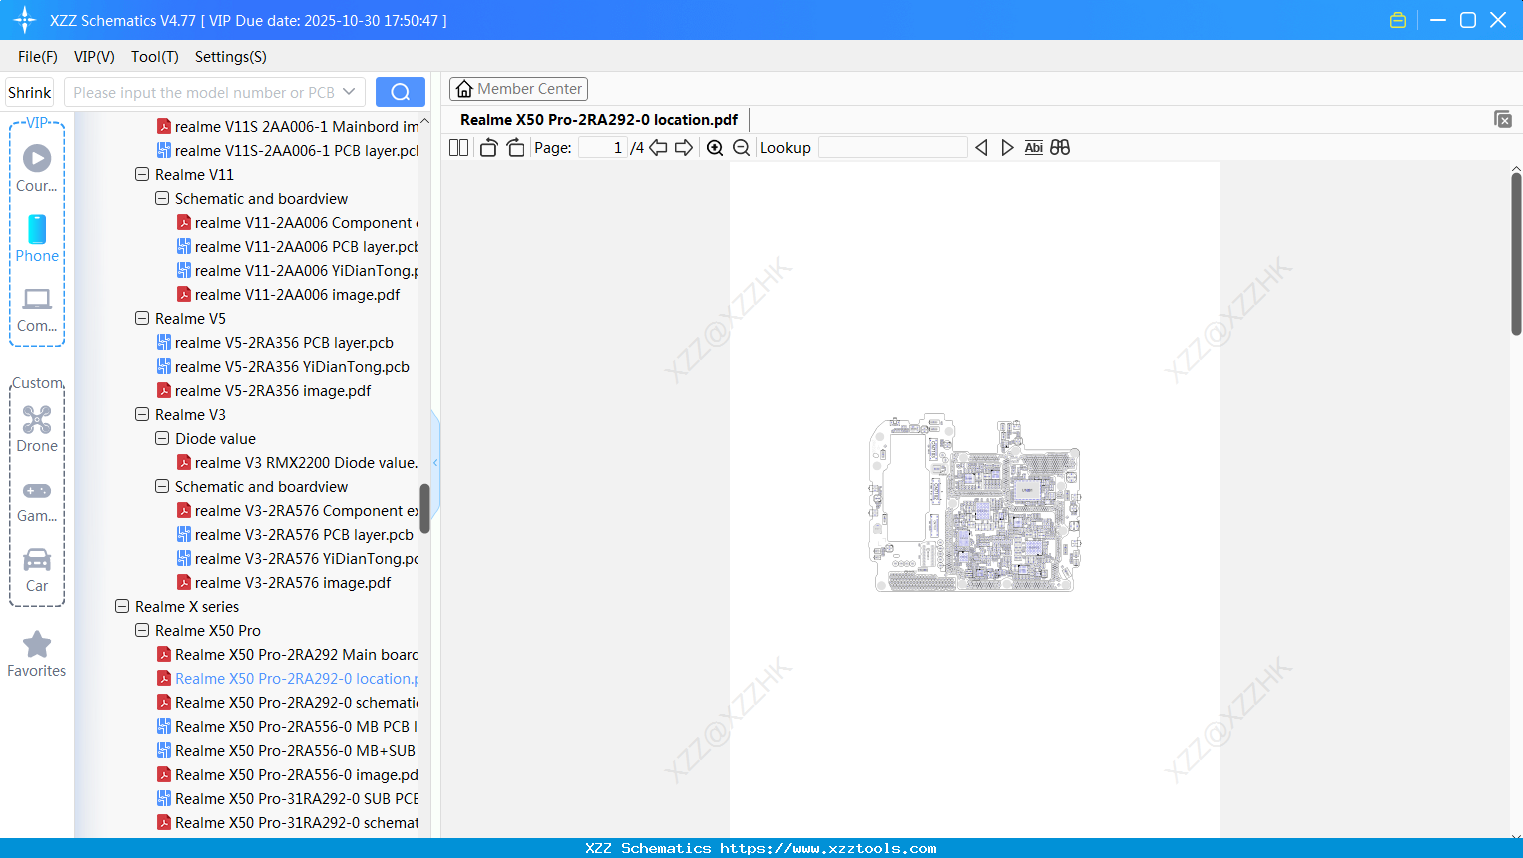This screenshot has width=1523, height=858.
Task: Zoom in on the PDF
Action: 715,147
